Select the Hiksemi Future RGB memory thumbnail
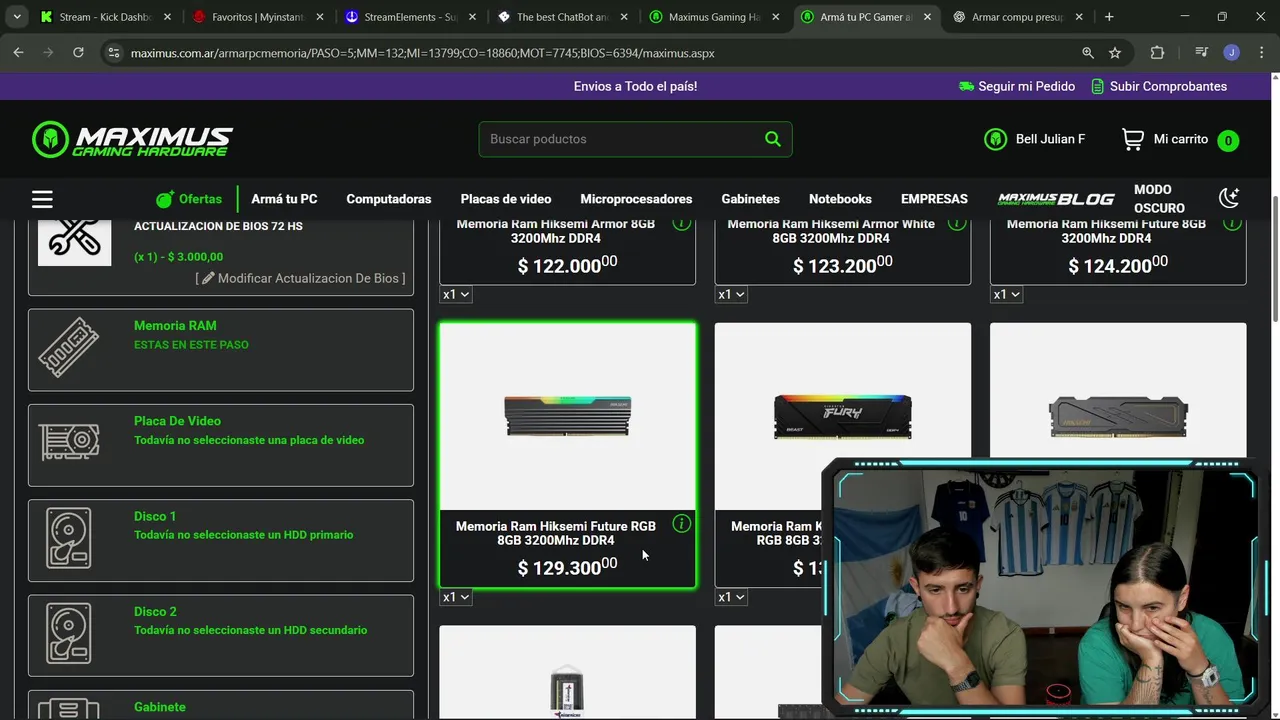 pos(567,416)
